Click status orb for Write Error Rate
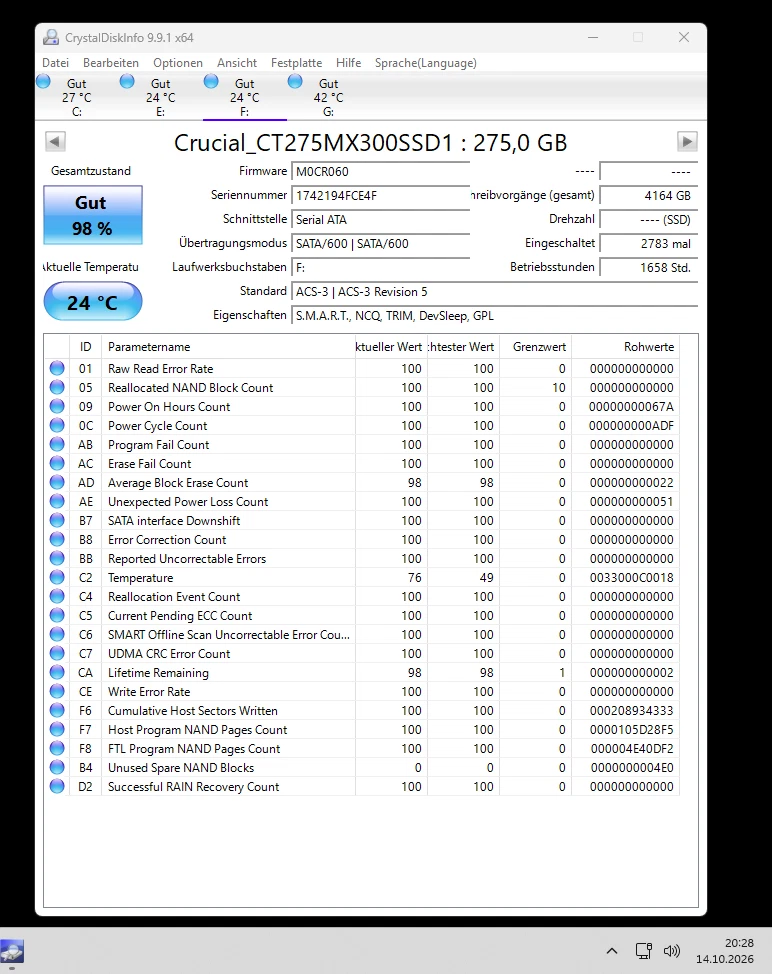The image size is (772, 974). [57, 691]
